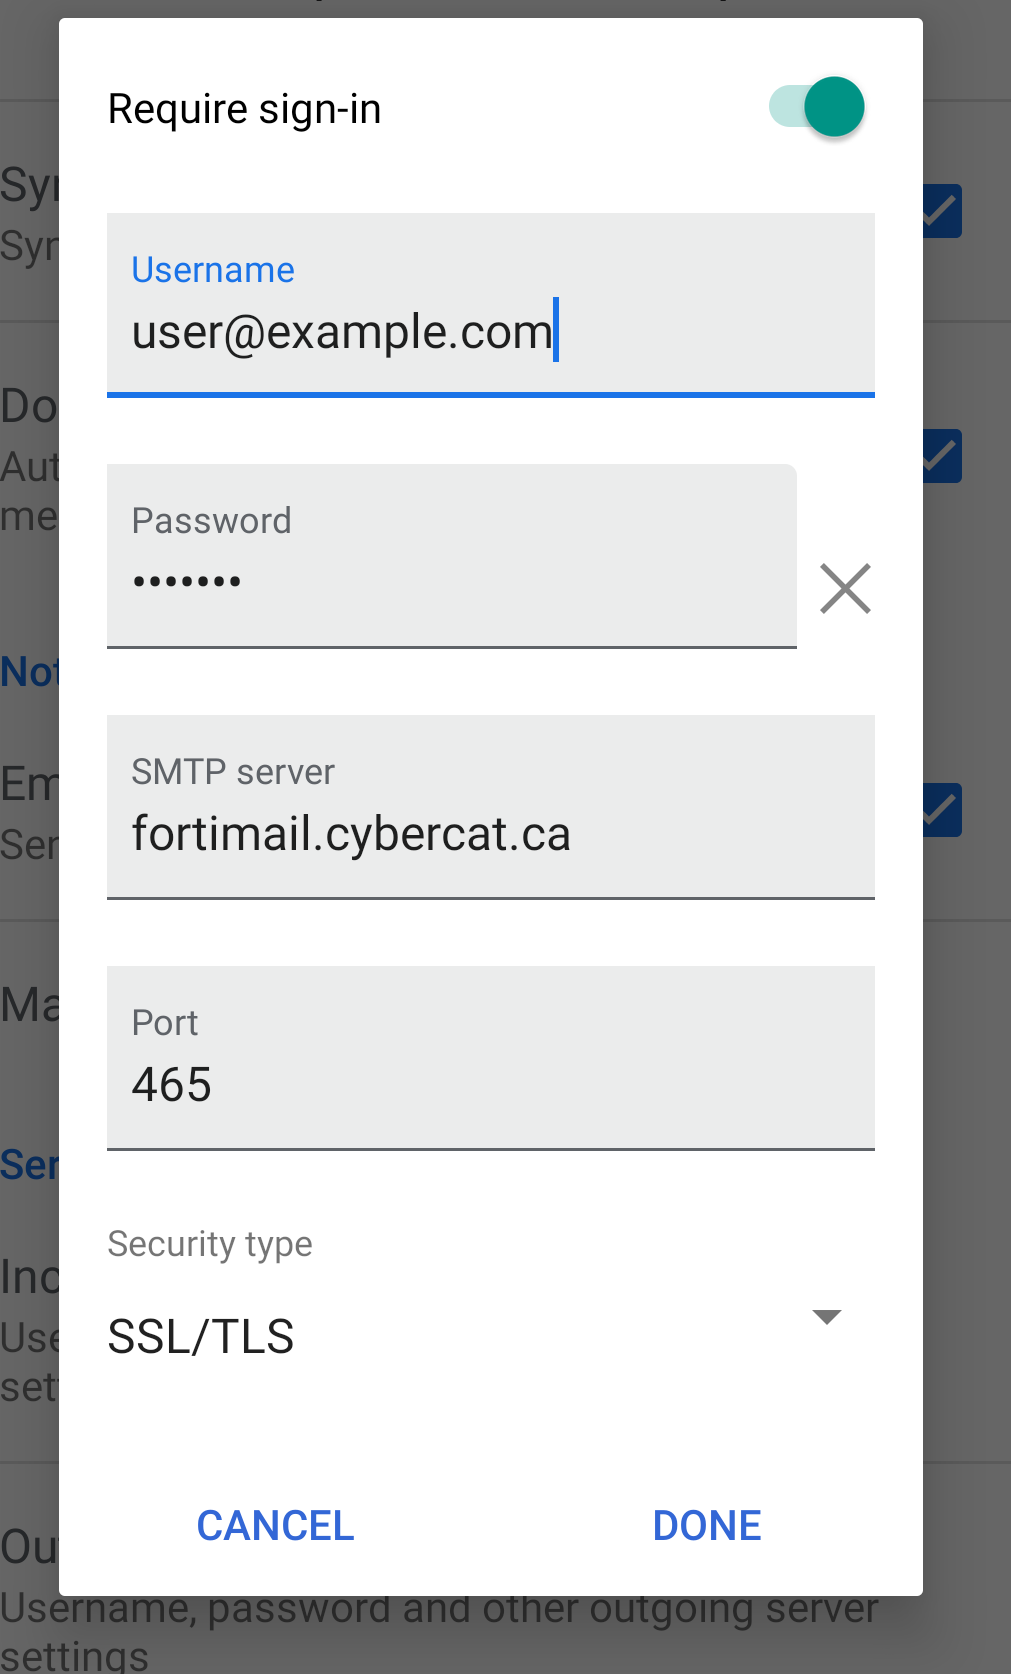Image resolution: width=1011 pixels, height=1674 pixels.
Task: Confirm settings with the DONE button
Action: pyautogui.click(x=706, y=1525)
